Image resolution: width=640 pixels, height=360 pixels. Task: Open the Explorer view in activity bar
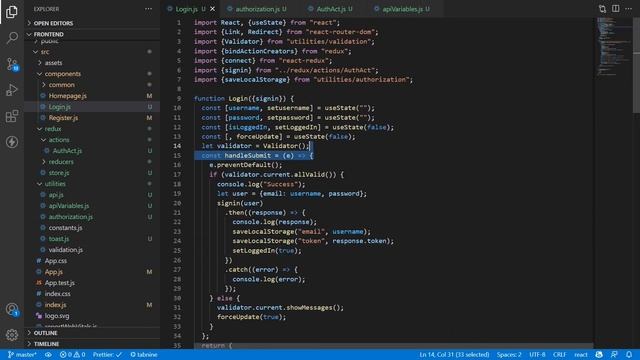[x=11, y=11]
